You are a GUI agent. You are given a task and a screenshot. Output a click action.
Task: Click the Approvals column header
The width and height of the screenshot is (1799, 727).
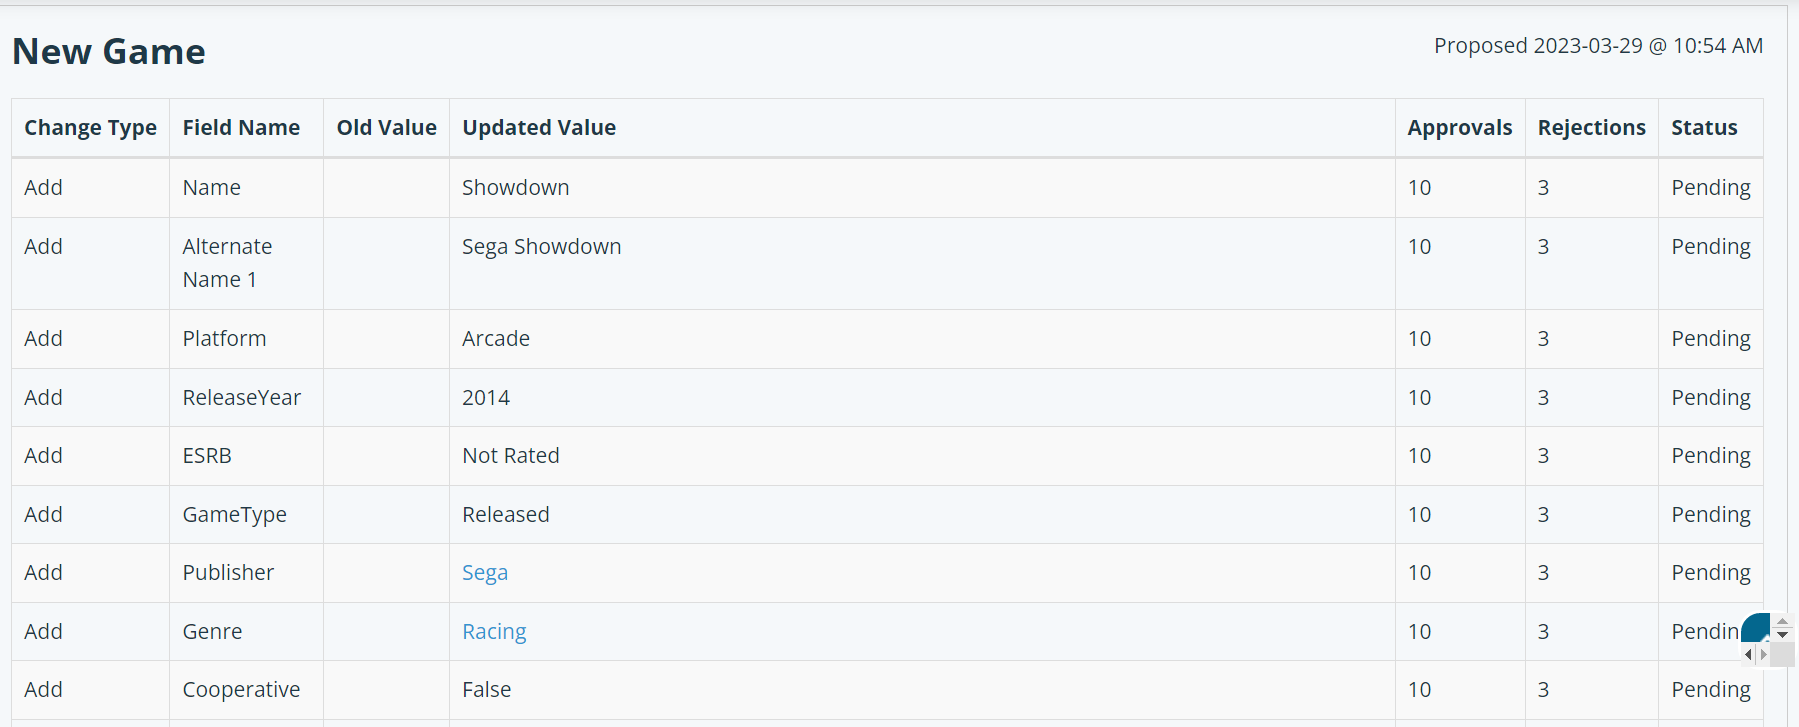[x=1460, y=128]
